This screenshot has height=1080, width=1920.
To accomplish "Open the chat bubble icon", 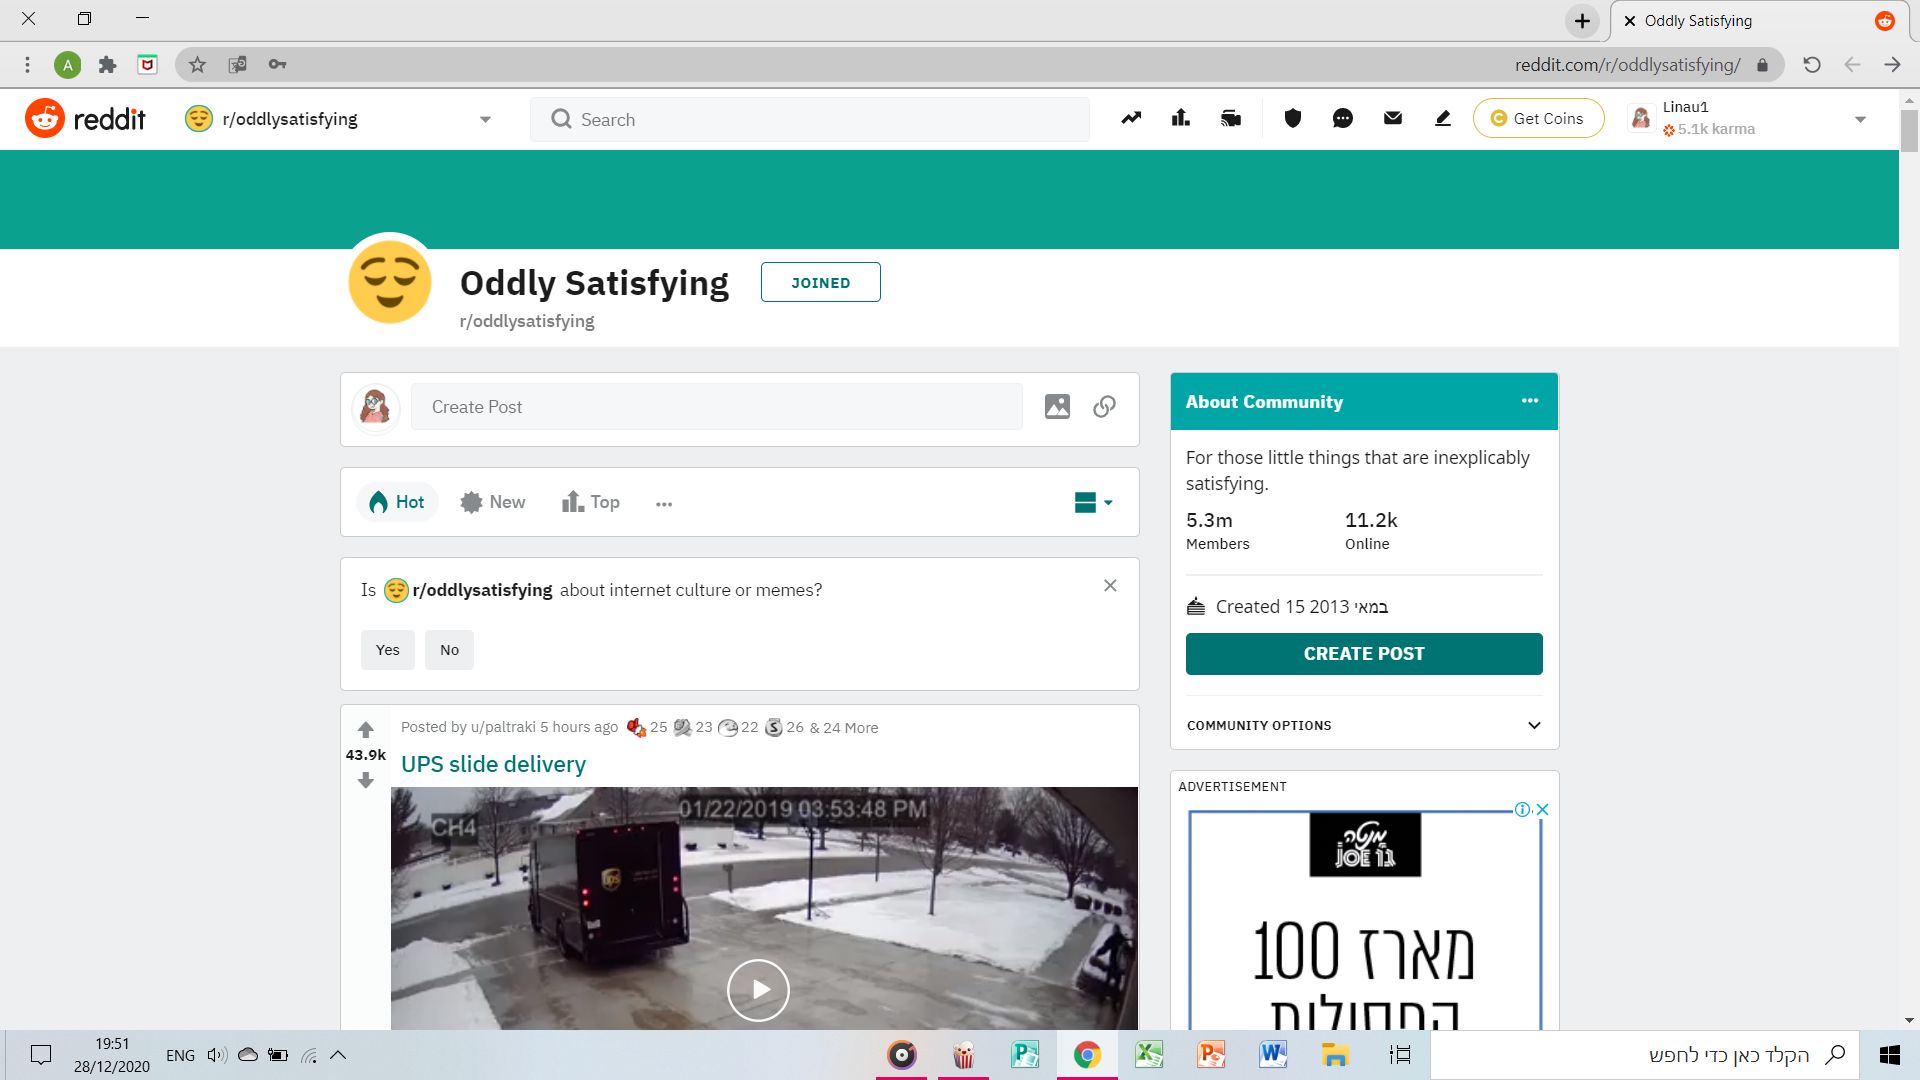I will (1342, 118).
